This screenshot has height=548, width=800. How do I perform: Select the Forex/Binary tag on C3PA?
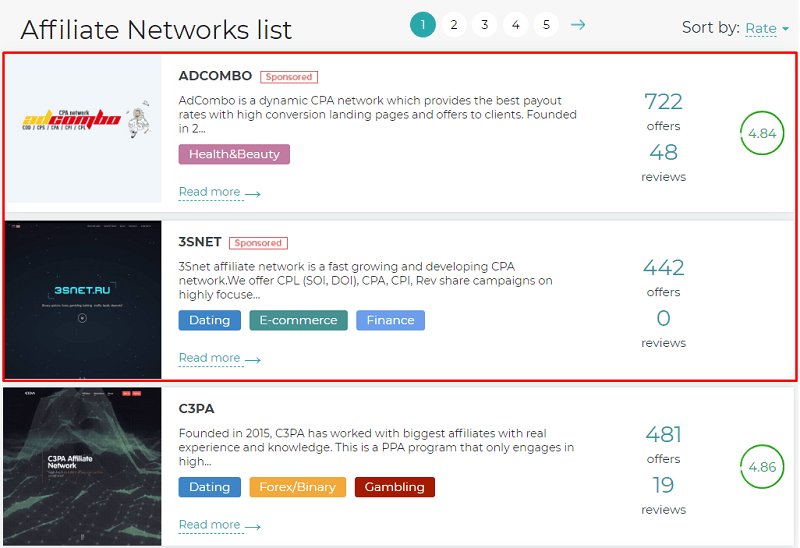pyautogui.click(x=297, y=487)
